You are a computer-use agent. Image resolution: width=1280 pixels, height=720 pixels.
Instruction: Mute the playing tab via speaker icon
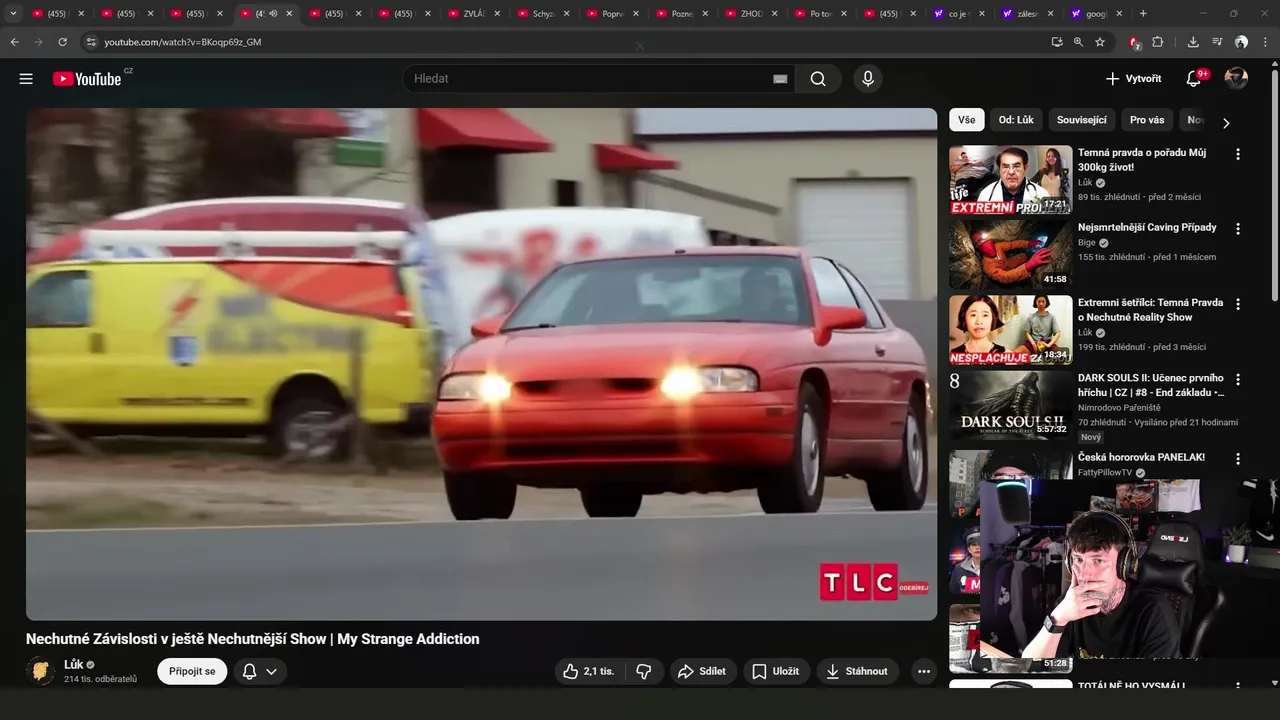[273, 14]
